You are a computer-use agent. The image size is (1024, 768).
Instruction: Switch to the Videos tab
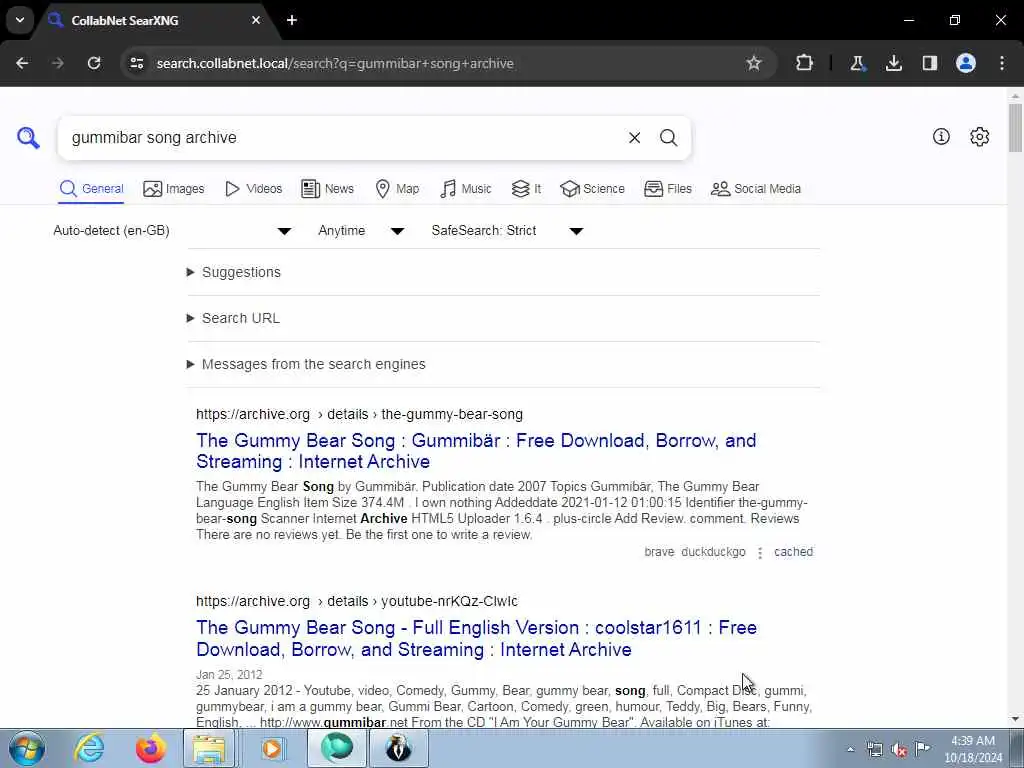[x=253, y=189]
